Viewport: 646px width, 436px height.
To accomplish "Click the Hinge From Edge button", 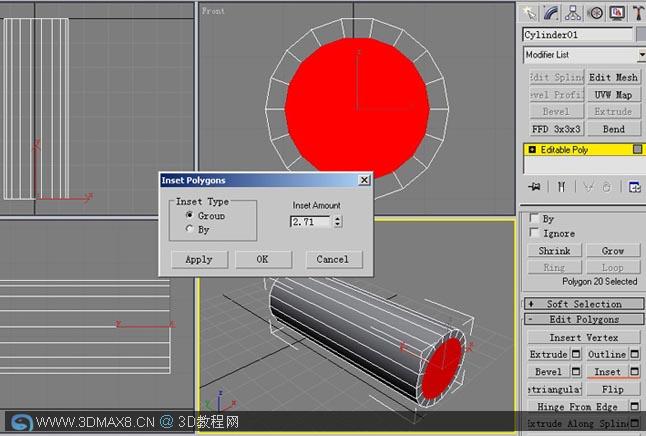I will [x=578, y=407].
